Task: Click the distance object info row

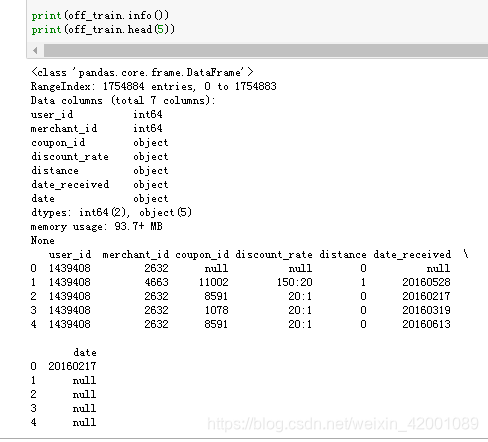Action: click(100, 170)
